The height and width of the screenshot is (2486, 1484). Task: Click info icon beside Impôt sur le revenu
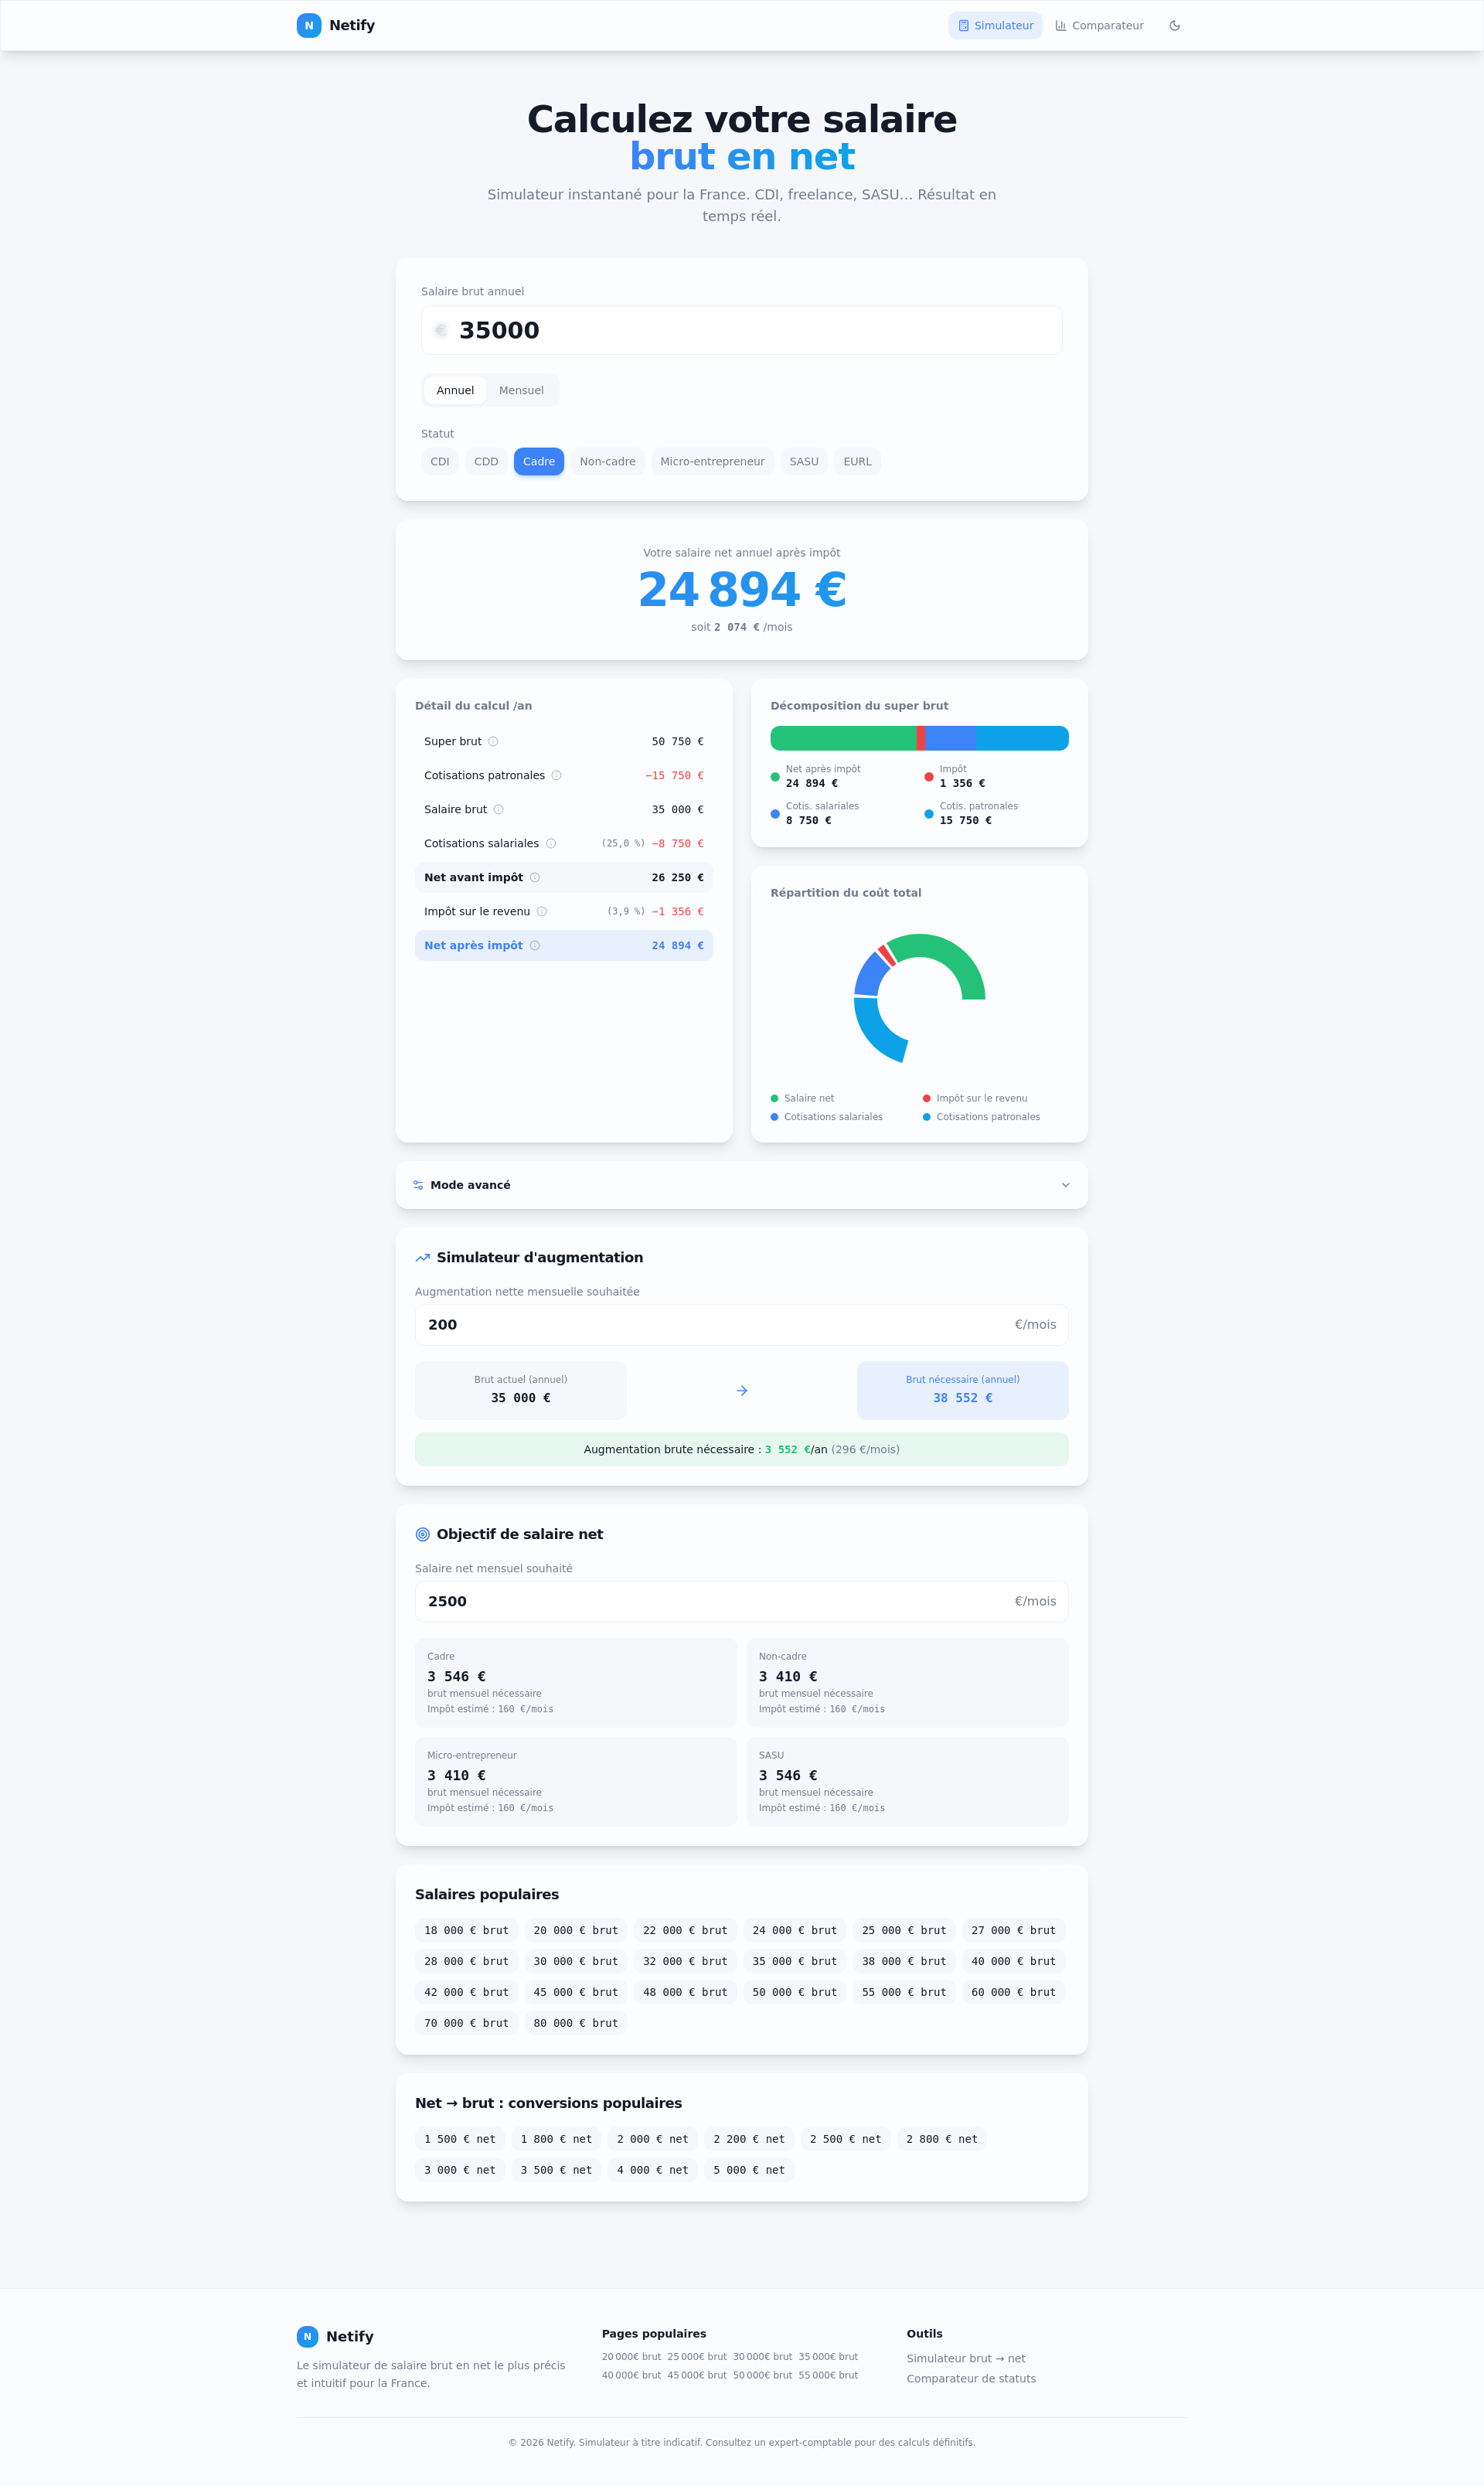[542, 912]
